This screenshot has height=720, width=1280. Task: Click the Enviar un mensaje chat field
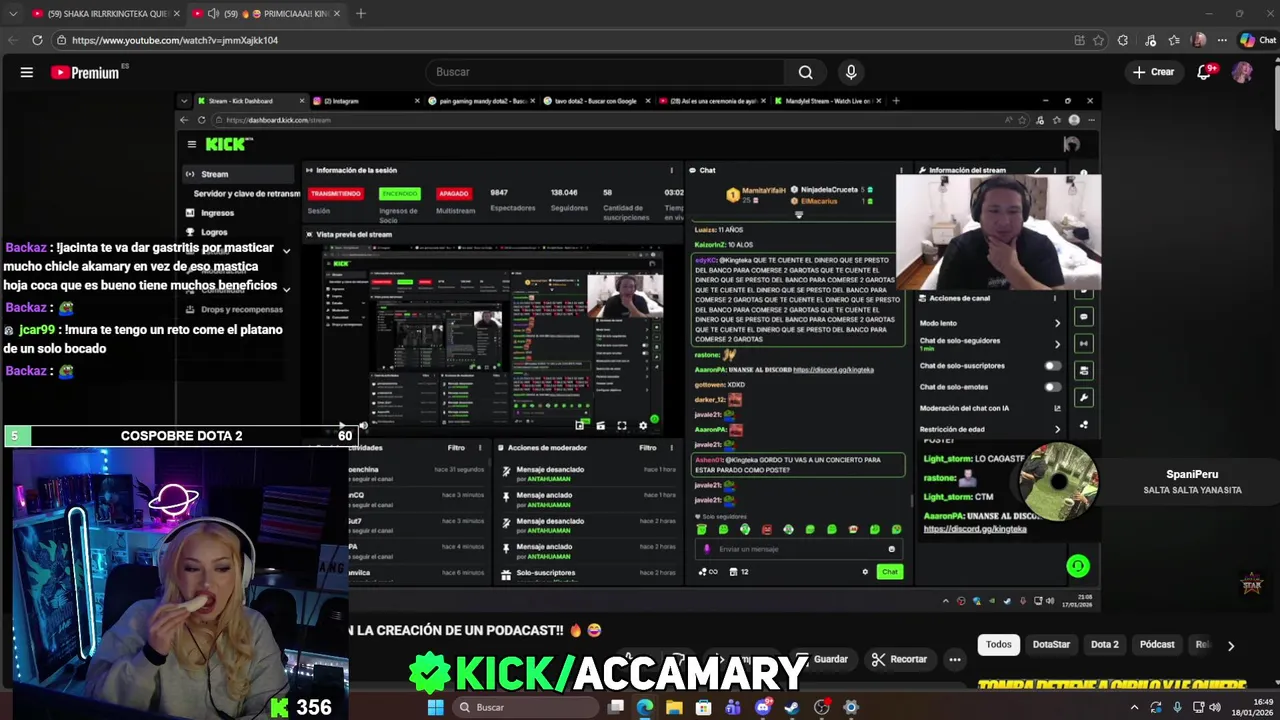pyautogui.click(x=798, y=549)
